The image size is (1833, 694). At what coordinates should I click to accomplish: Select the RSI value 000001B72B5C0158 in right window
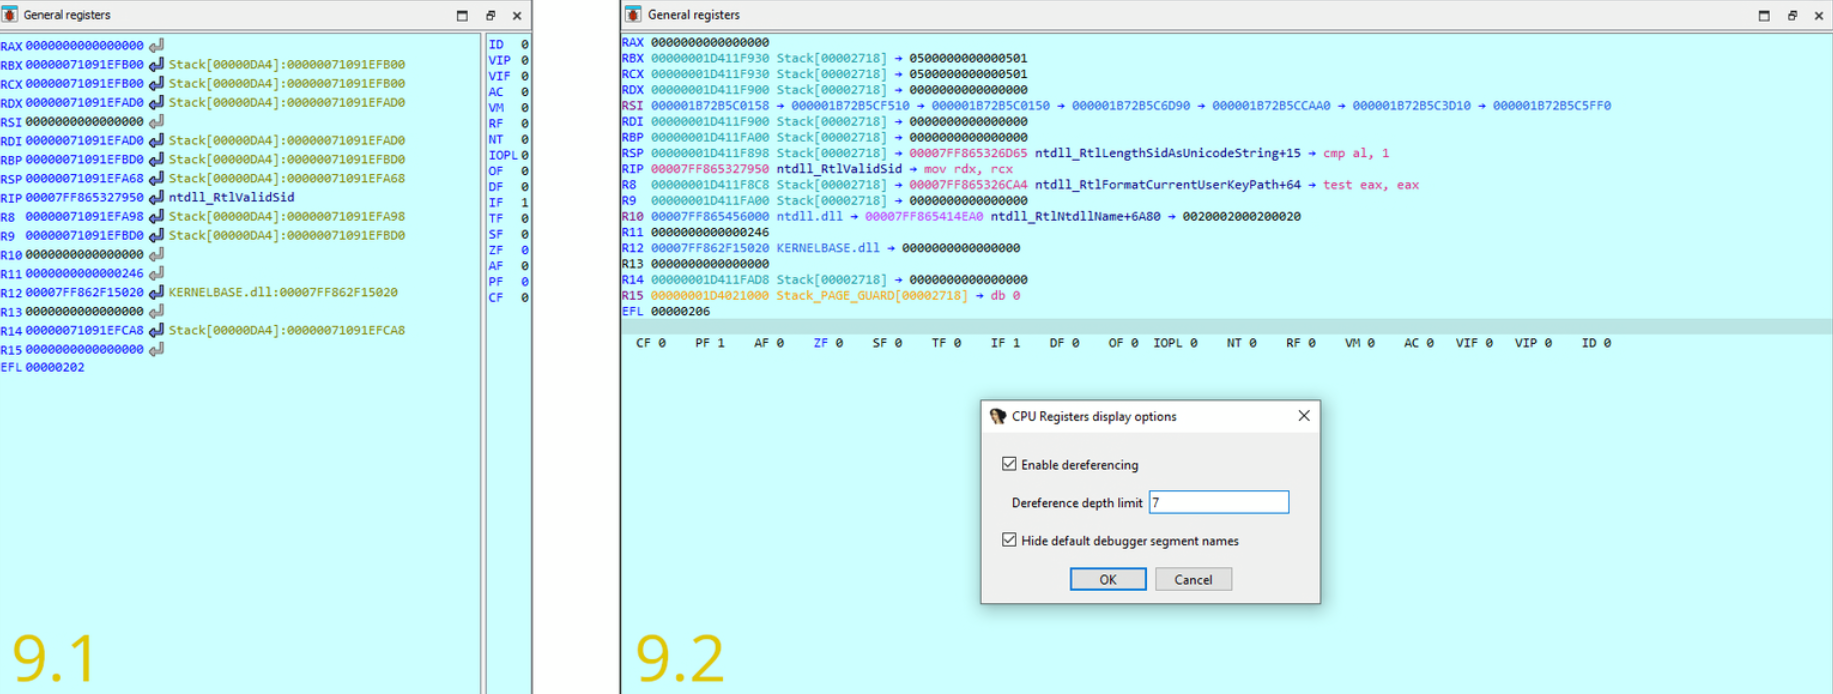pos(710,106)
